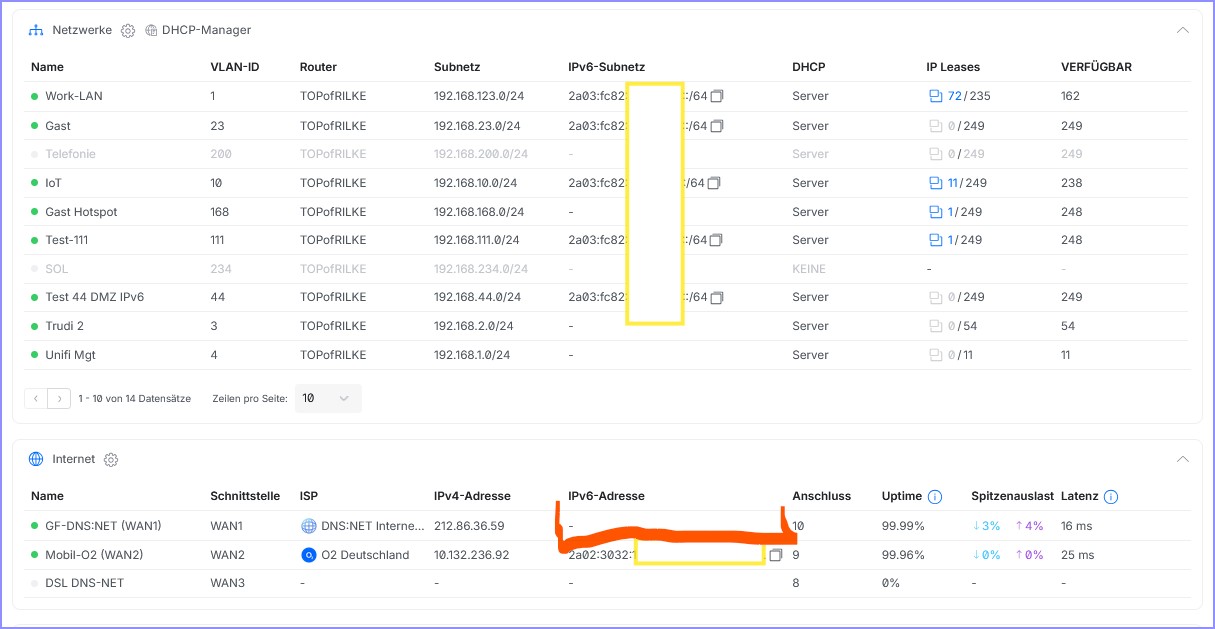The width and height of the screenshot is (1215, 629).
Task: Open Test-111 IP leases icon
Action: click(x=935, y=240)
